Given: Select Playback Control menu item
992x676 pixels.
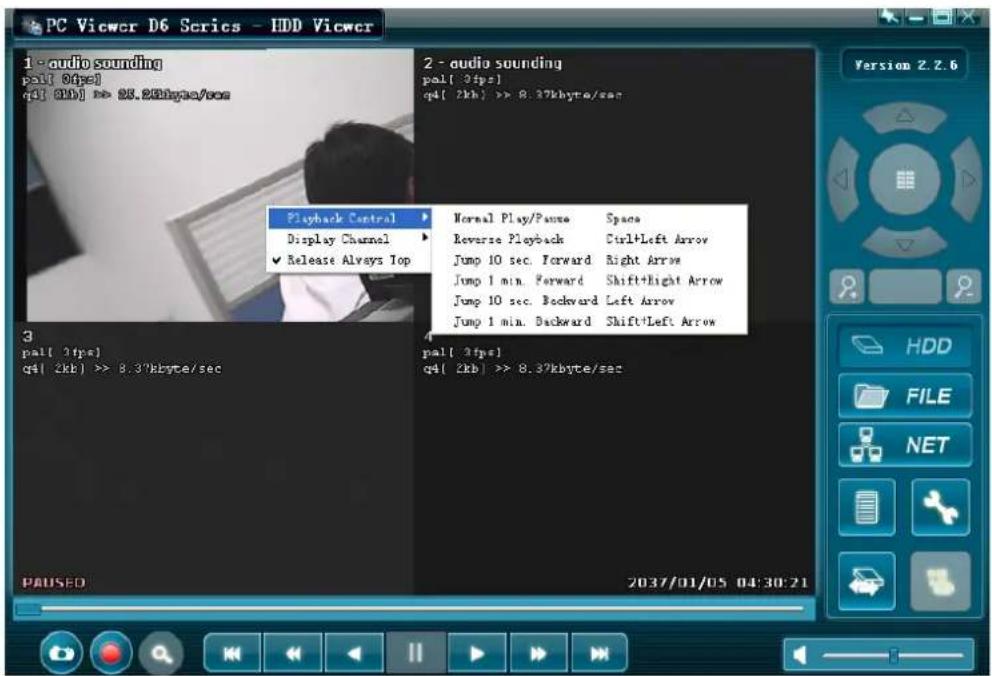Looking at the screenshot, I should (350, 218).
